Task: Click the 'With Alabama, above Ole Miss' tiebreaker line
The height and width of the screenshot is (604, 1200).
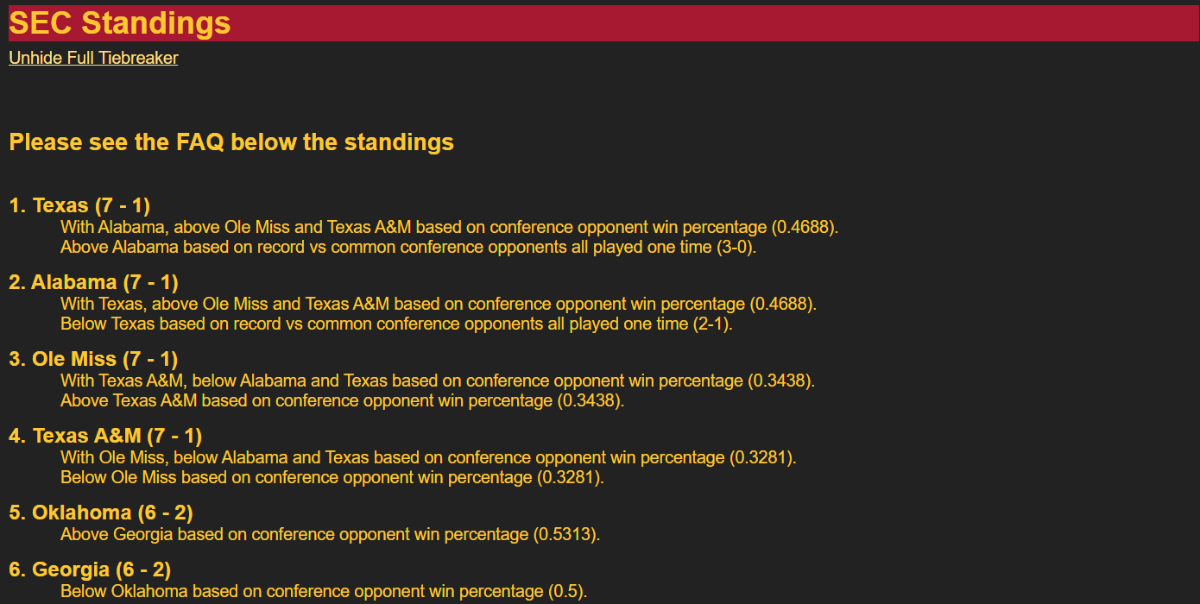Action: [449, 228]
